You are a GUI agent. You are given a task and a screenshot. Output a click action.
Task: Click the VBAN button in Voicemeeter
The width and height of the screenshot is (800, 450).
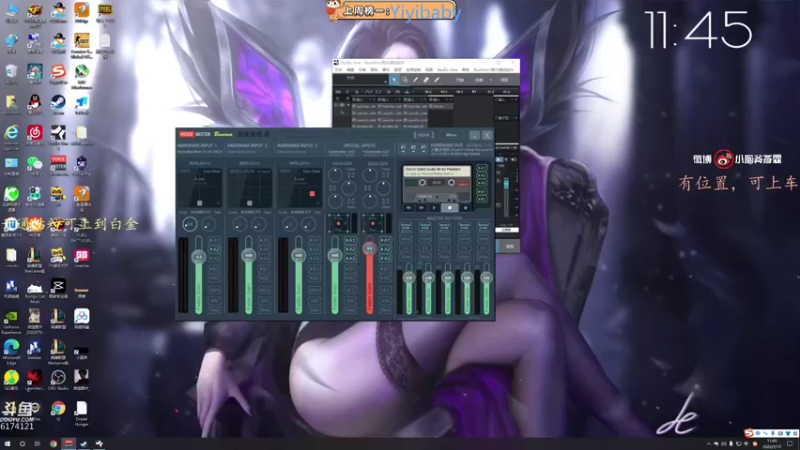click(x=424, y=135)
